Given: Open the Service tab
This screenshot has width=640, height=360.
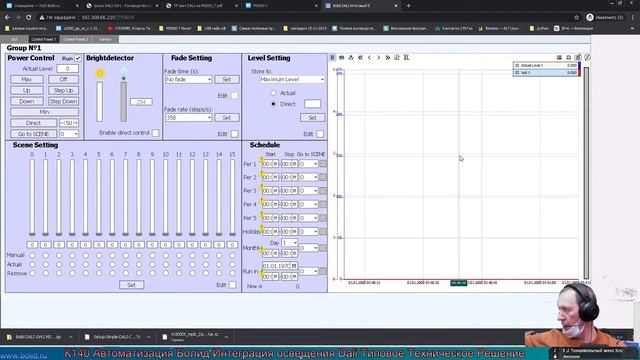Looking at the screenshot, I should click(105, 39).
